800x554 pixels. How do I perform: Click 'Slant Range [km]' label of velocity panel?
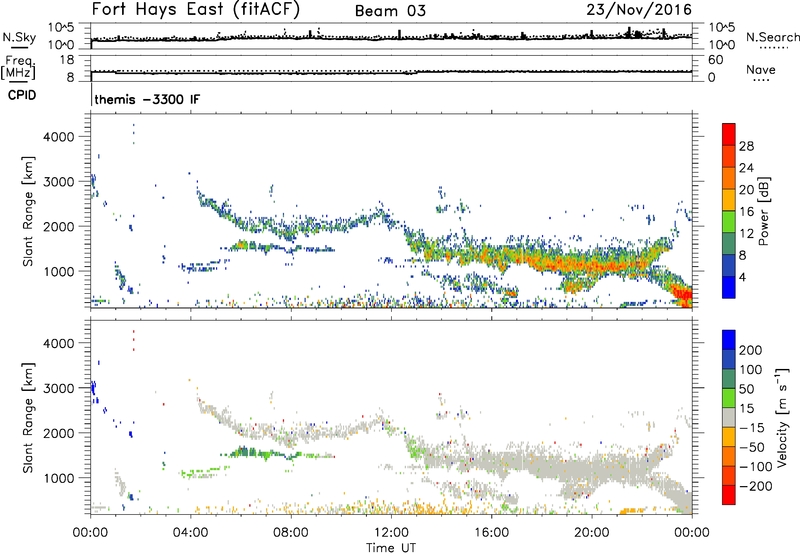pos(28,417)
